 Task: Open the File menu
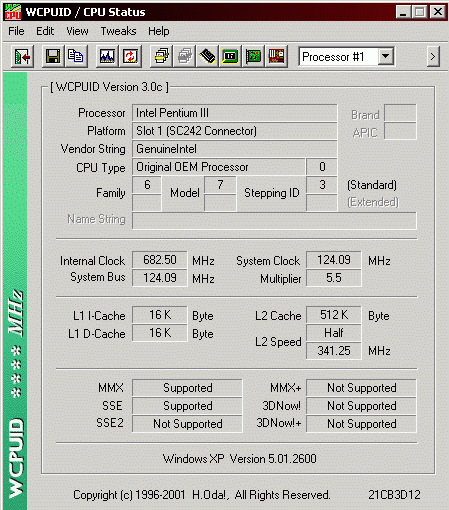(16, 31)
